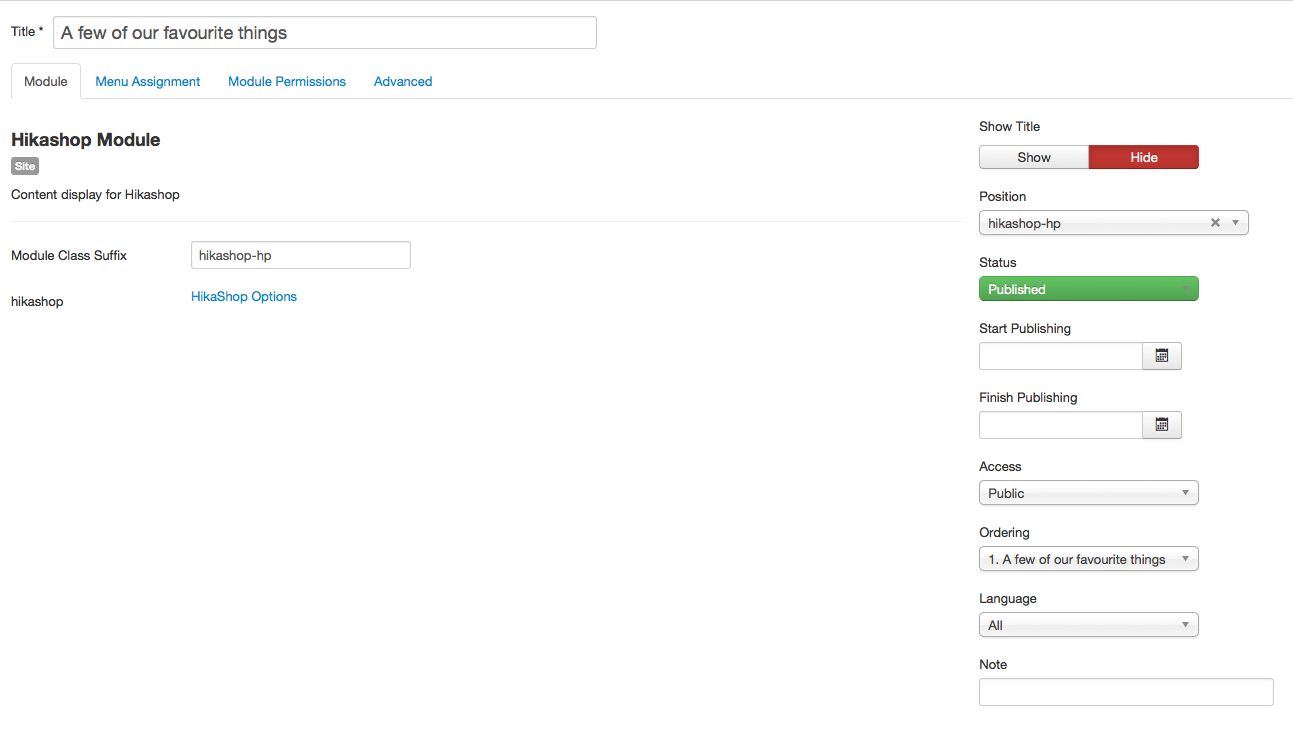The image size is (1293, 730).
Task: Click into the Note text field
Action: [1126, 692]
